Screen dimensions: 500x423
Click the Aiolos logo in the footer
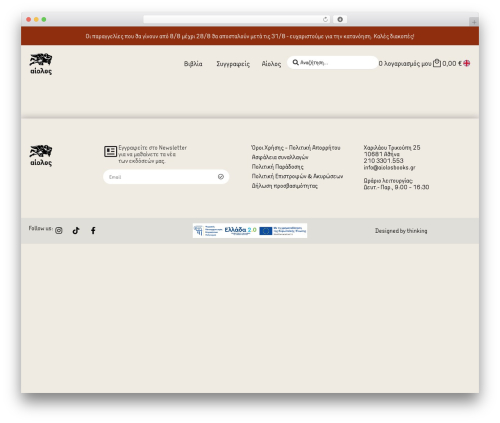(41, 156)
